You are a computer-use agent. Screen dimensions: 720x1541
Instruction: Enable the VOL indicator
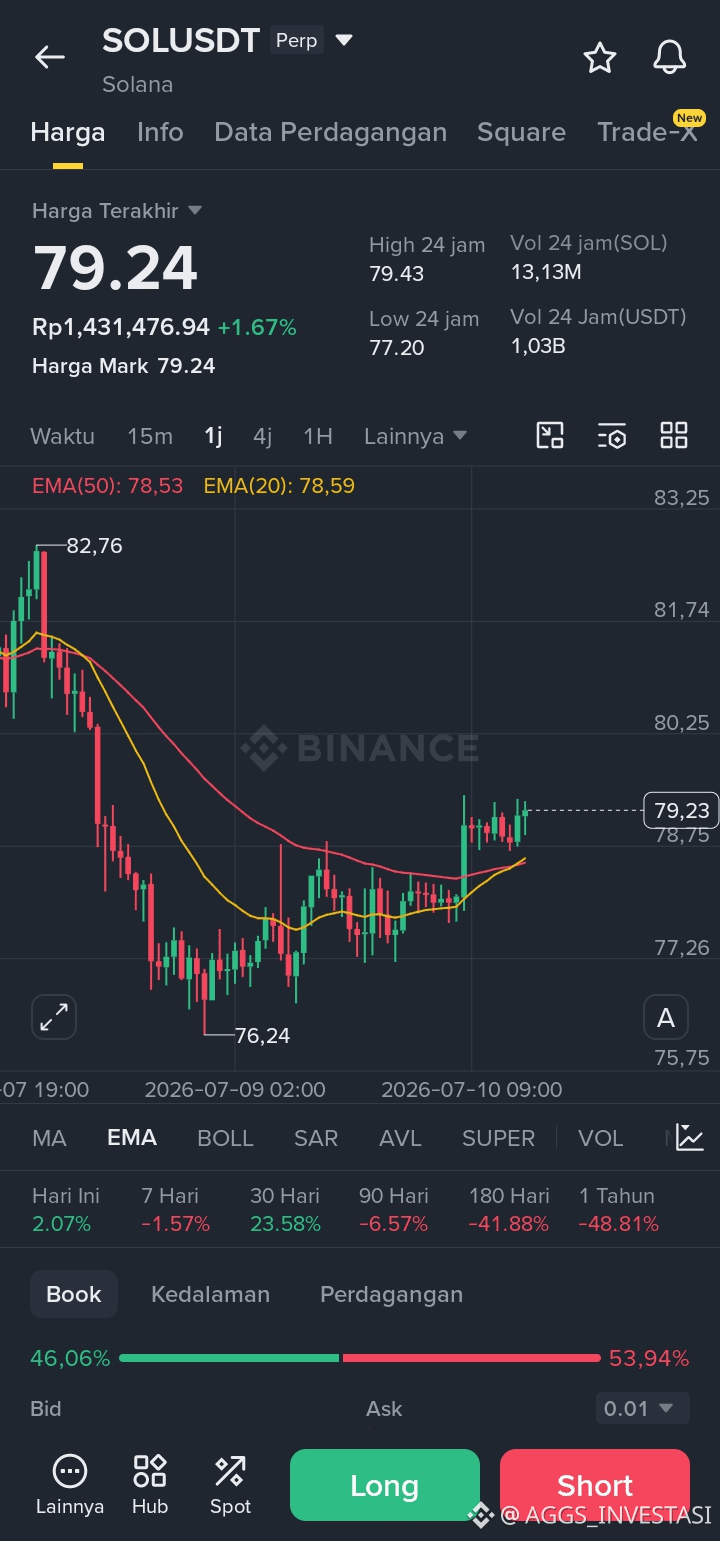600,1138
